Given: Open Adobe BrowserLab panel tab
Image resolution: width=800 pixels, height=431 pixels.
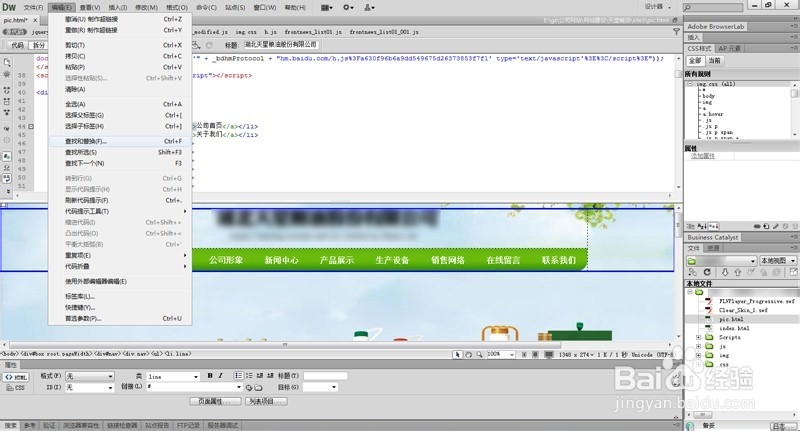Looking at the screenshot, I should click(x=715, y=27).
